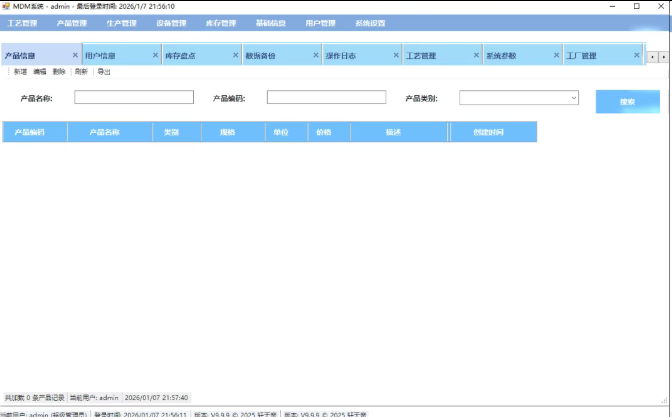Close the 产品信息 tab

click(x=75, y=55)
